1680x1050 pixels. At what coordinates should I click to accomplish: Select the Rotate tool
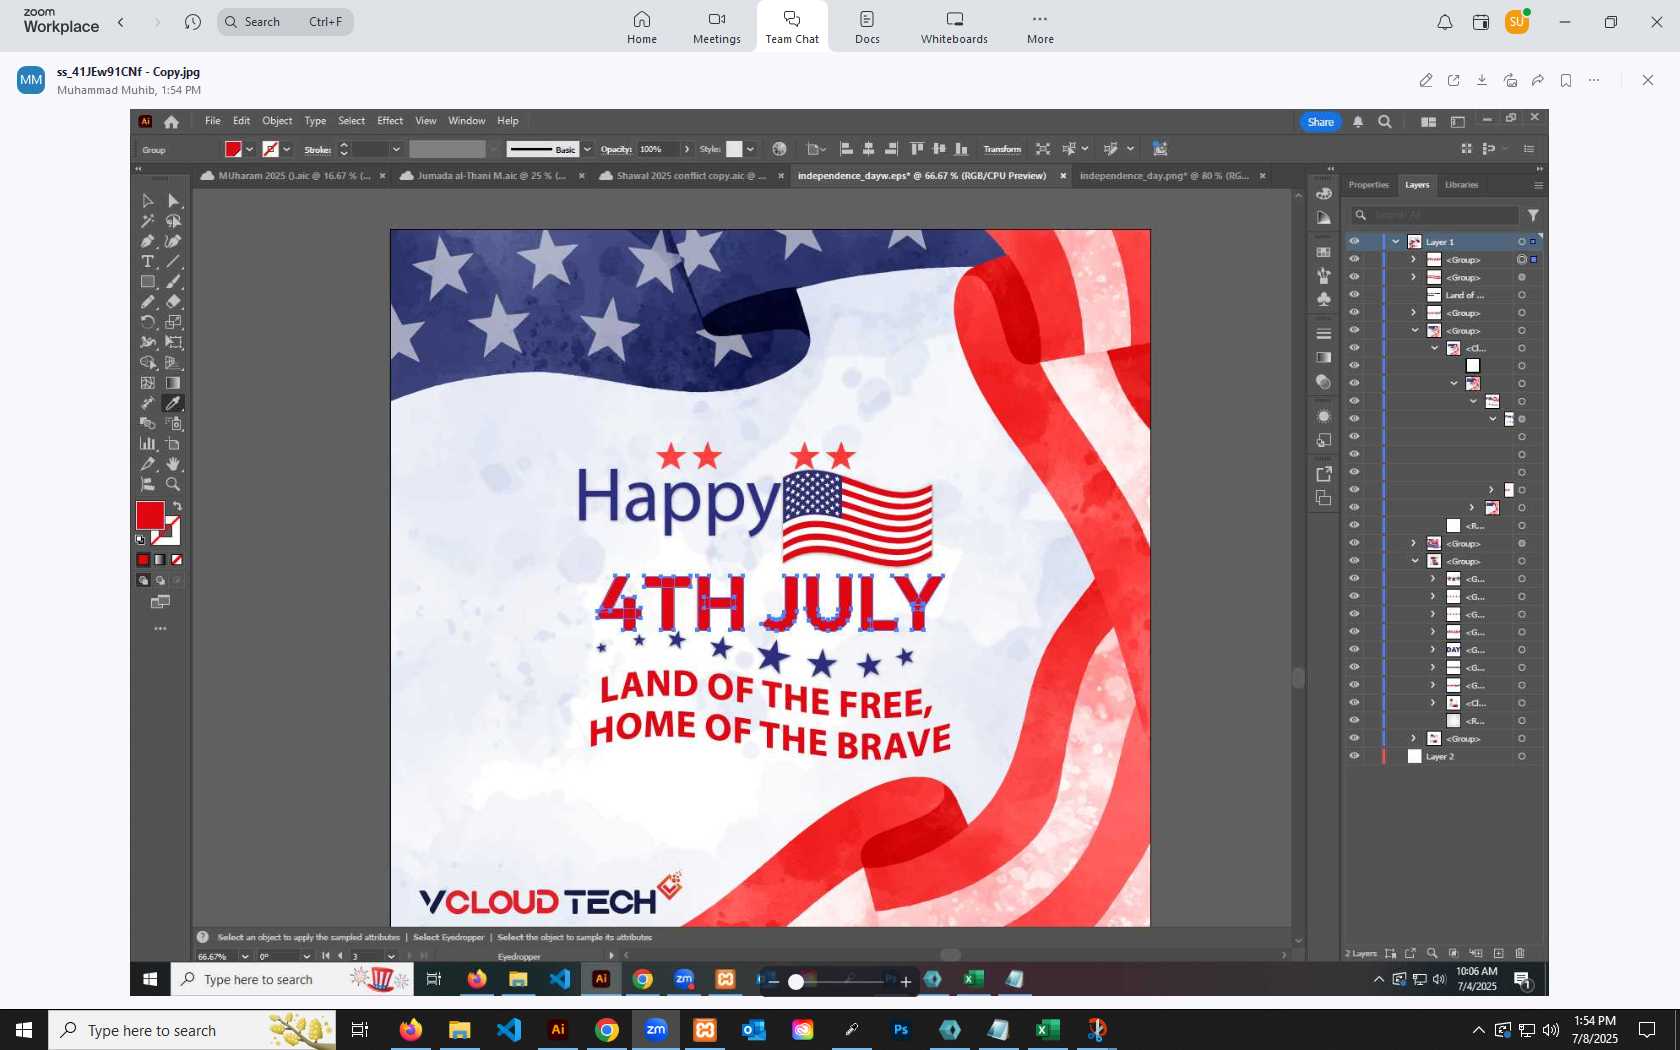[148, 322]
